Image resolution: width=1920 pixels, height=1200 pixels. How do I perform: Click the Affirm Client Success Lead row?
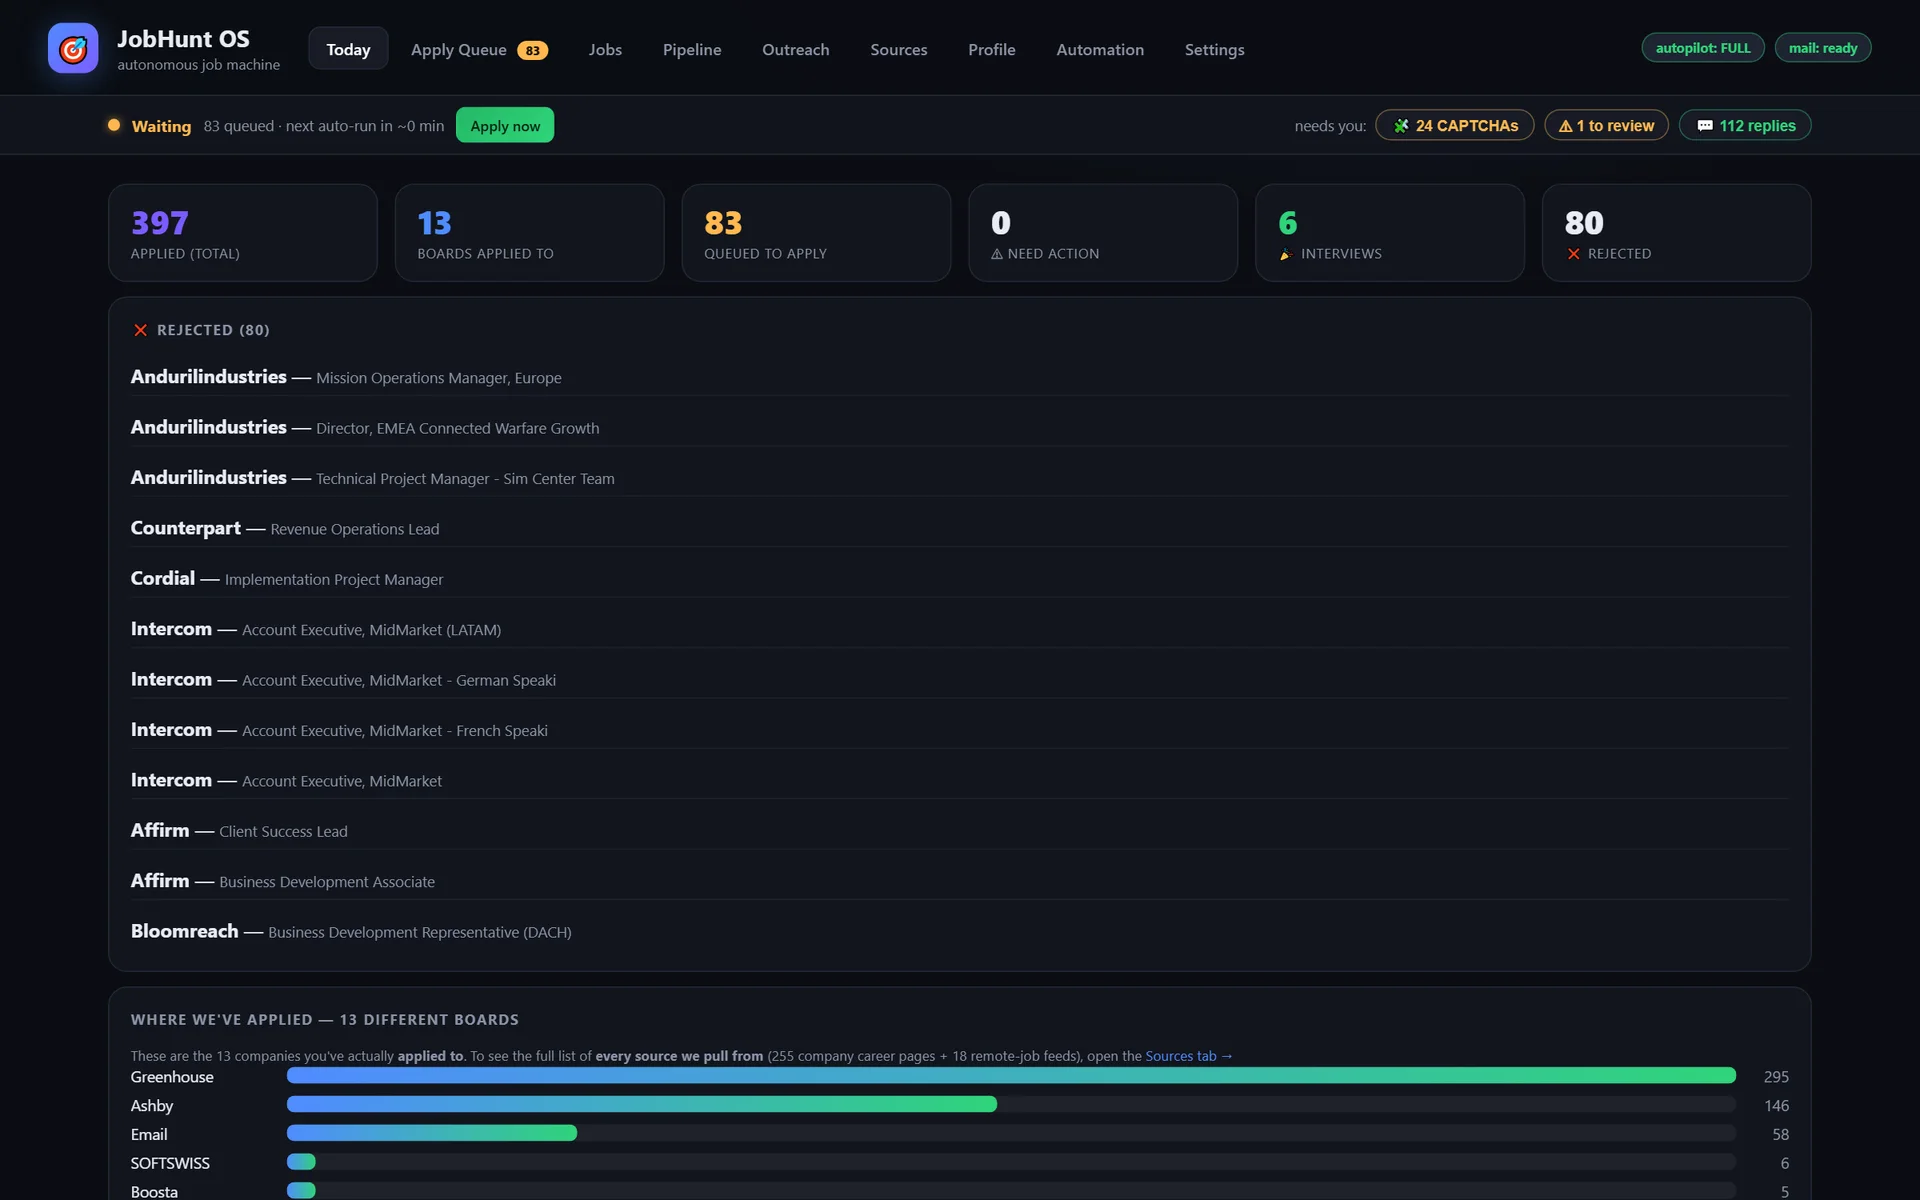pyautogui.click(x=960, y=830)
